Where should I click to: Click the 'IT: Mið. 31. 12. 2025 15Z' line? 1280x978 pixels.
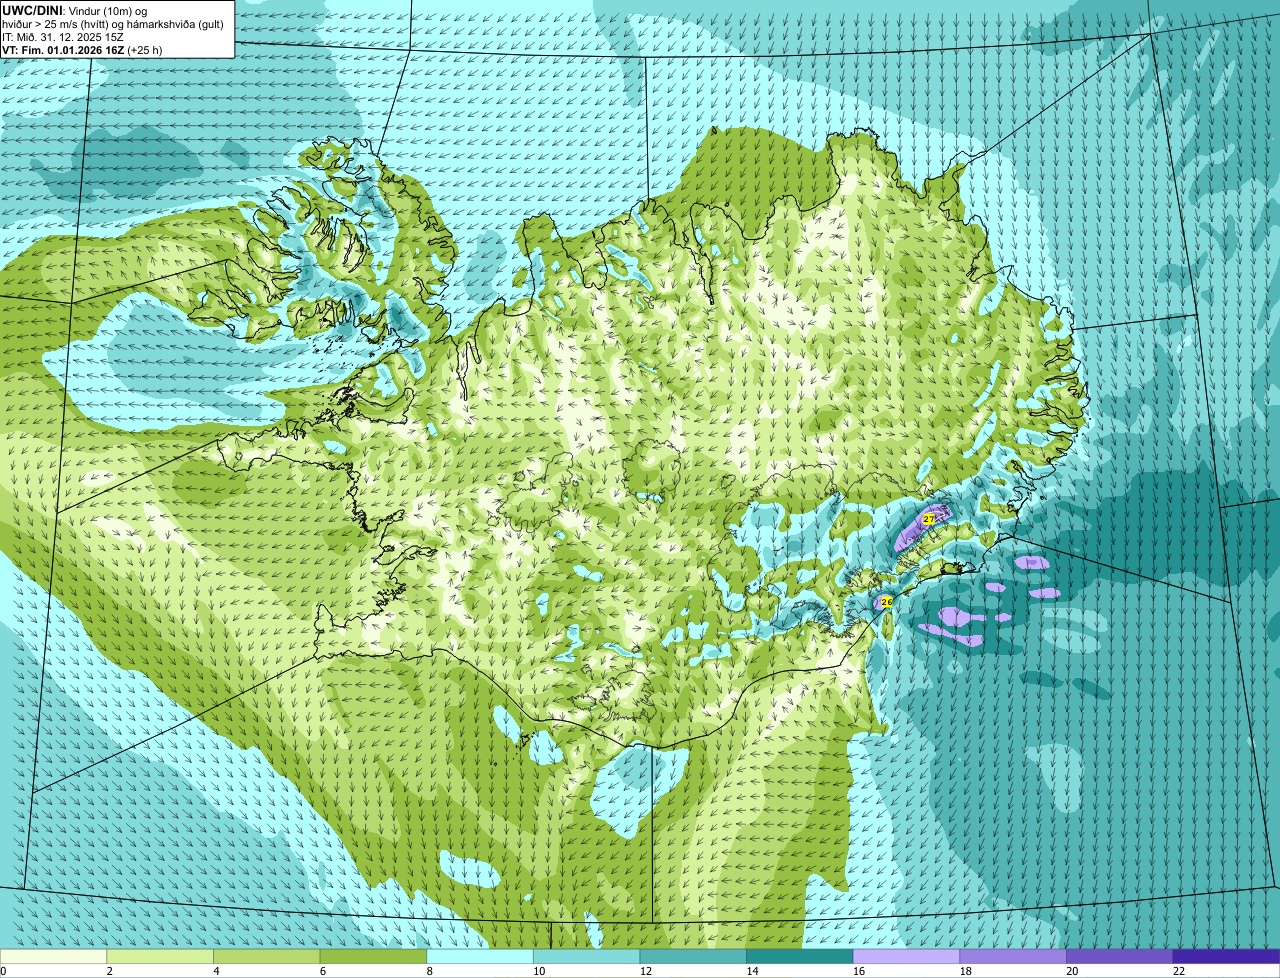pyautogui.click(x=63, y=36)
